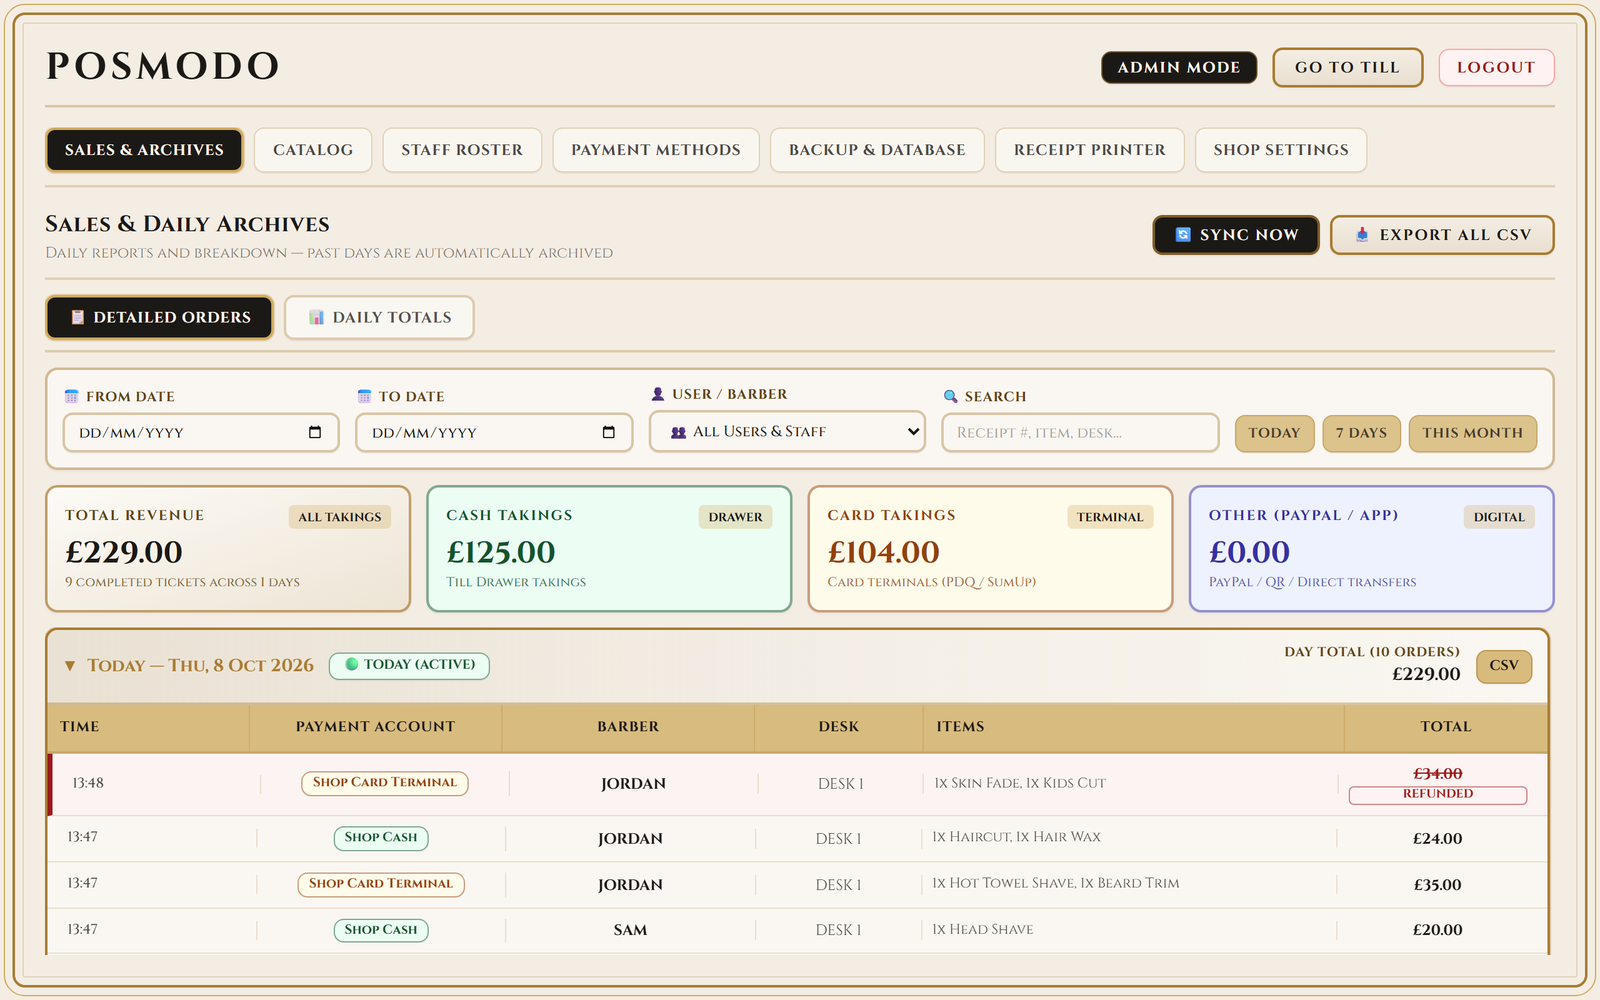1600x1000 pixels.
Task: Focus the To Date input field
Action: coord(494,433)
